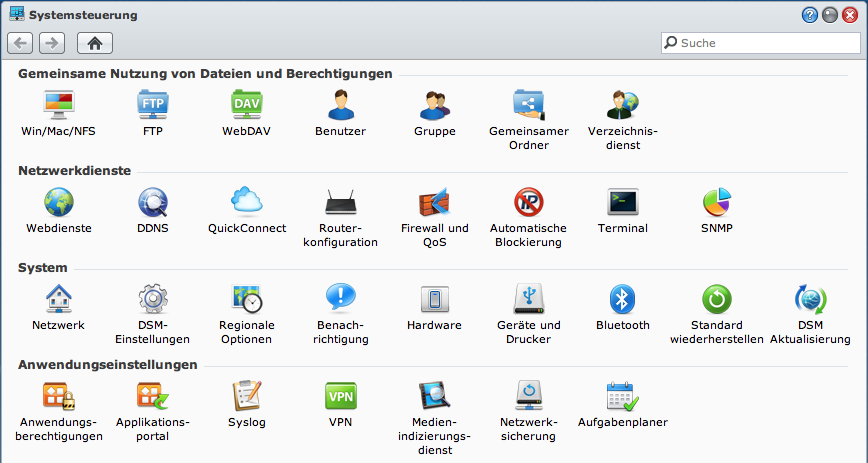Open DSM Aktualisierung
Screen dimensions: 868x463
[x=810, y=299]
